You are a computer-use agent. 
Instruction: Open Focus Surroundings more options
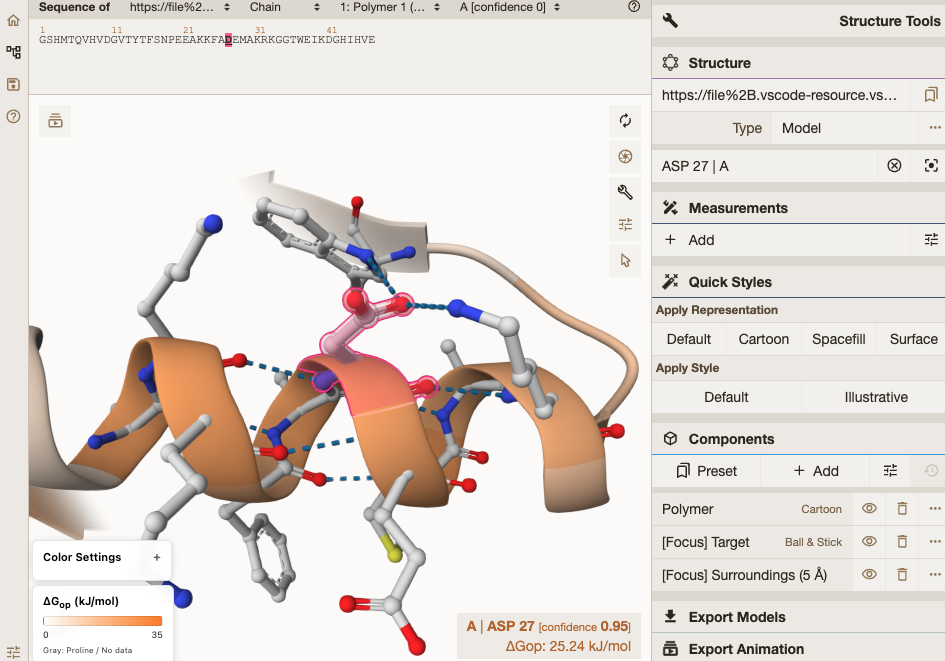point(934,574)
